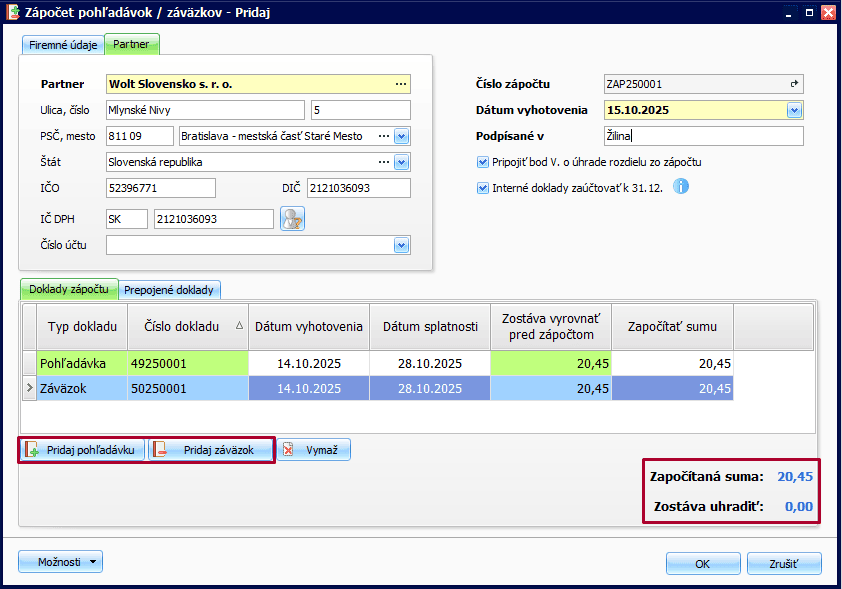Viewport: 842px width, 589px height.
Task: Click the Číslo dokladu column sort arrow
Action: [238, 326]
